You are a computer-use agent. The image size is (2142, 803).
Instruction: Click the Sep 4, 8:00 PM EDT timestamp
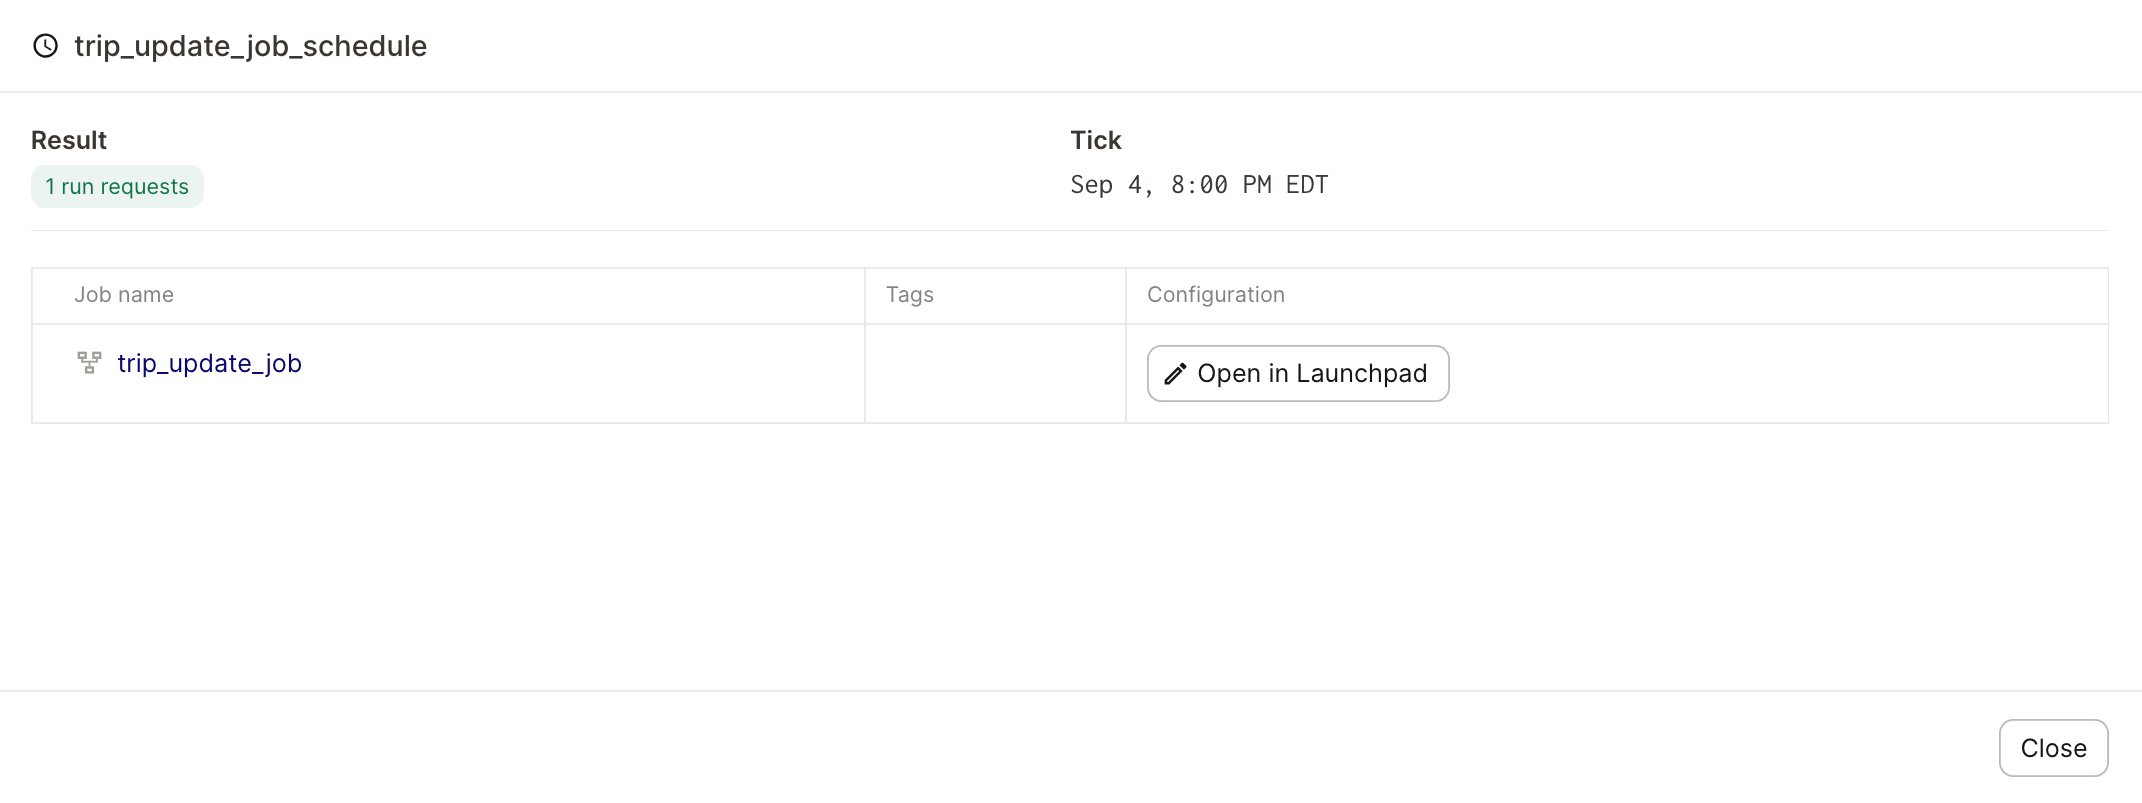click(x=1199, y=185)
